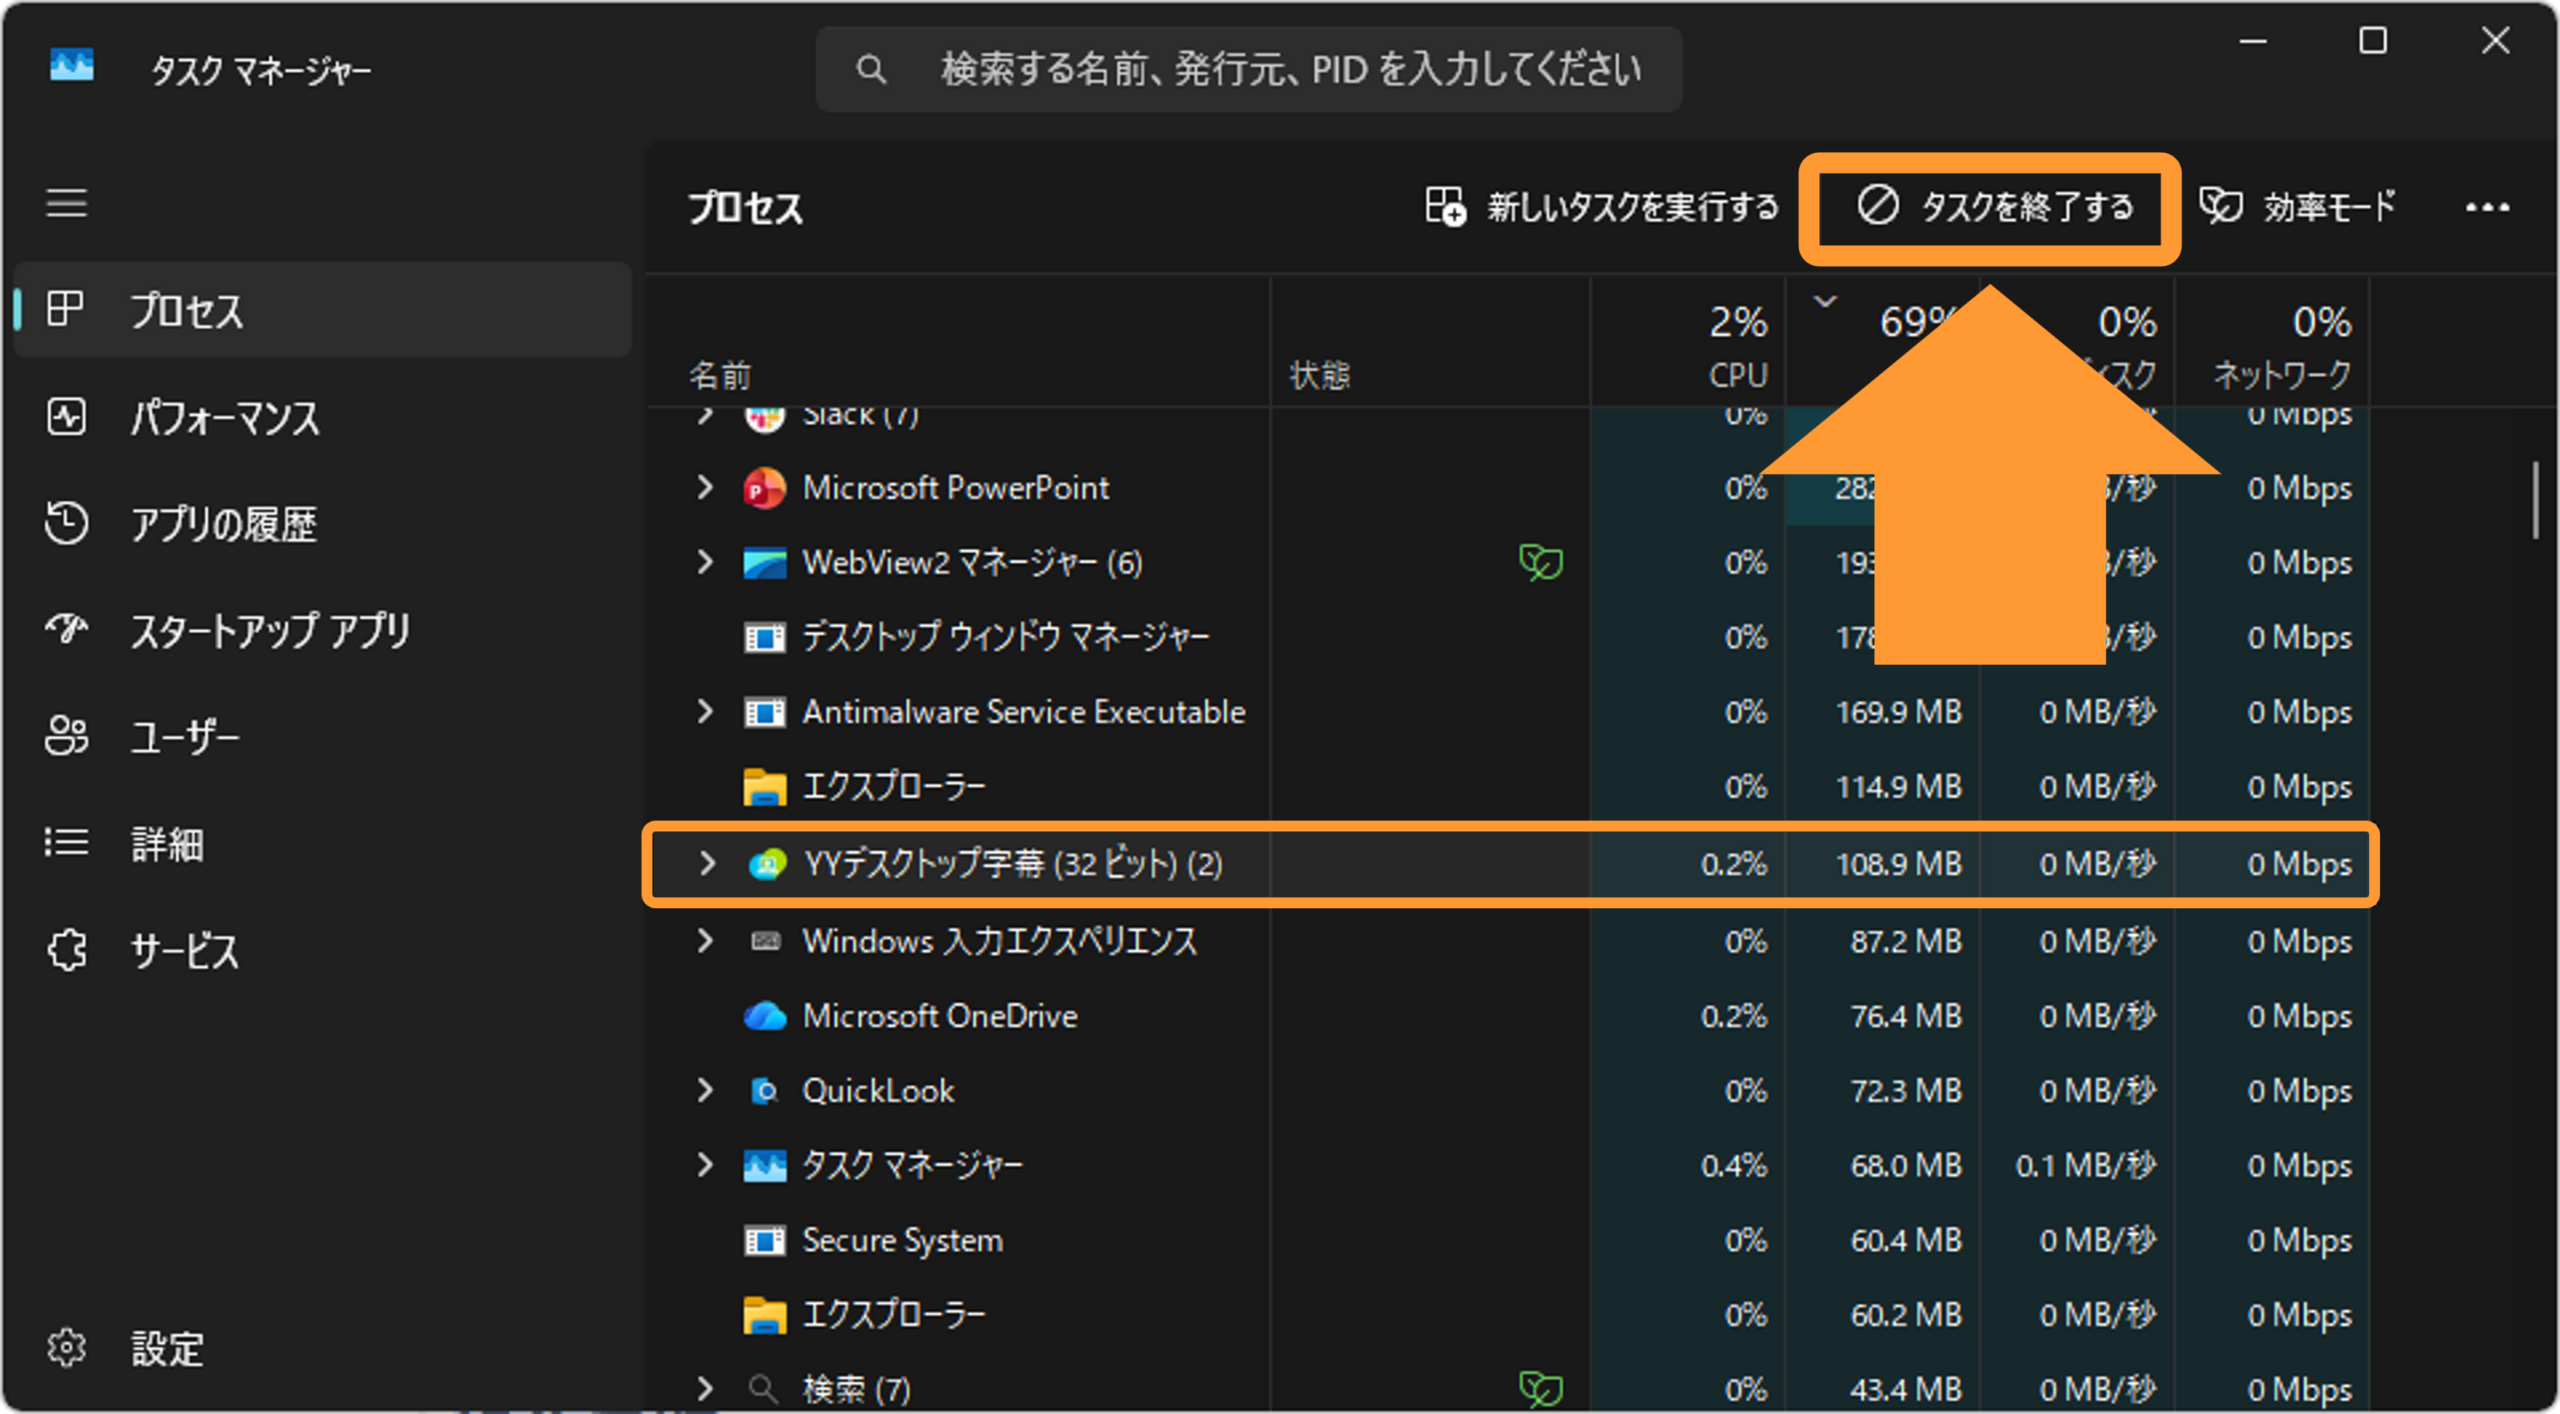Click the スタートアップ アプリ gauge icon
The height and width of the screenshot is (1414, 2560).
[x=66, y=629]
